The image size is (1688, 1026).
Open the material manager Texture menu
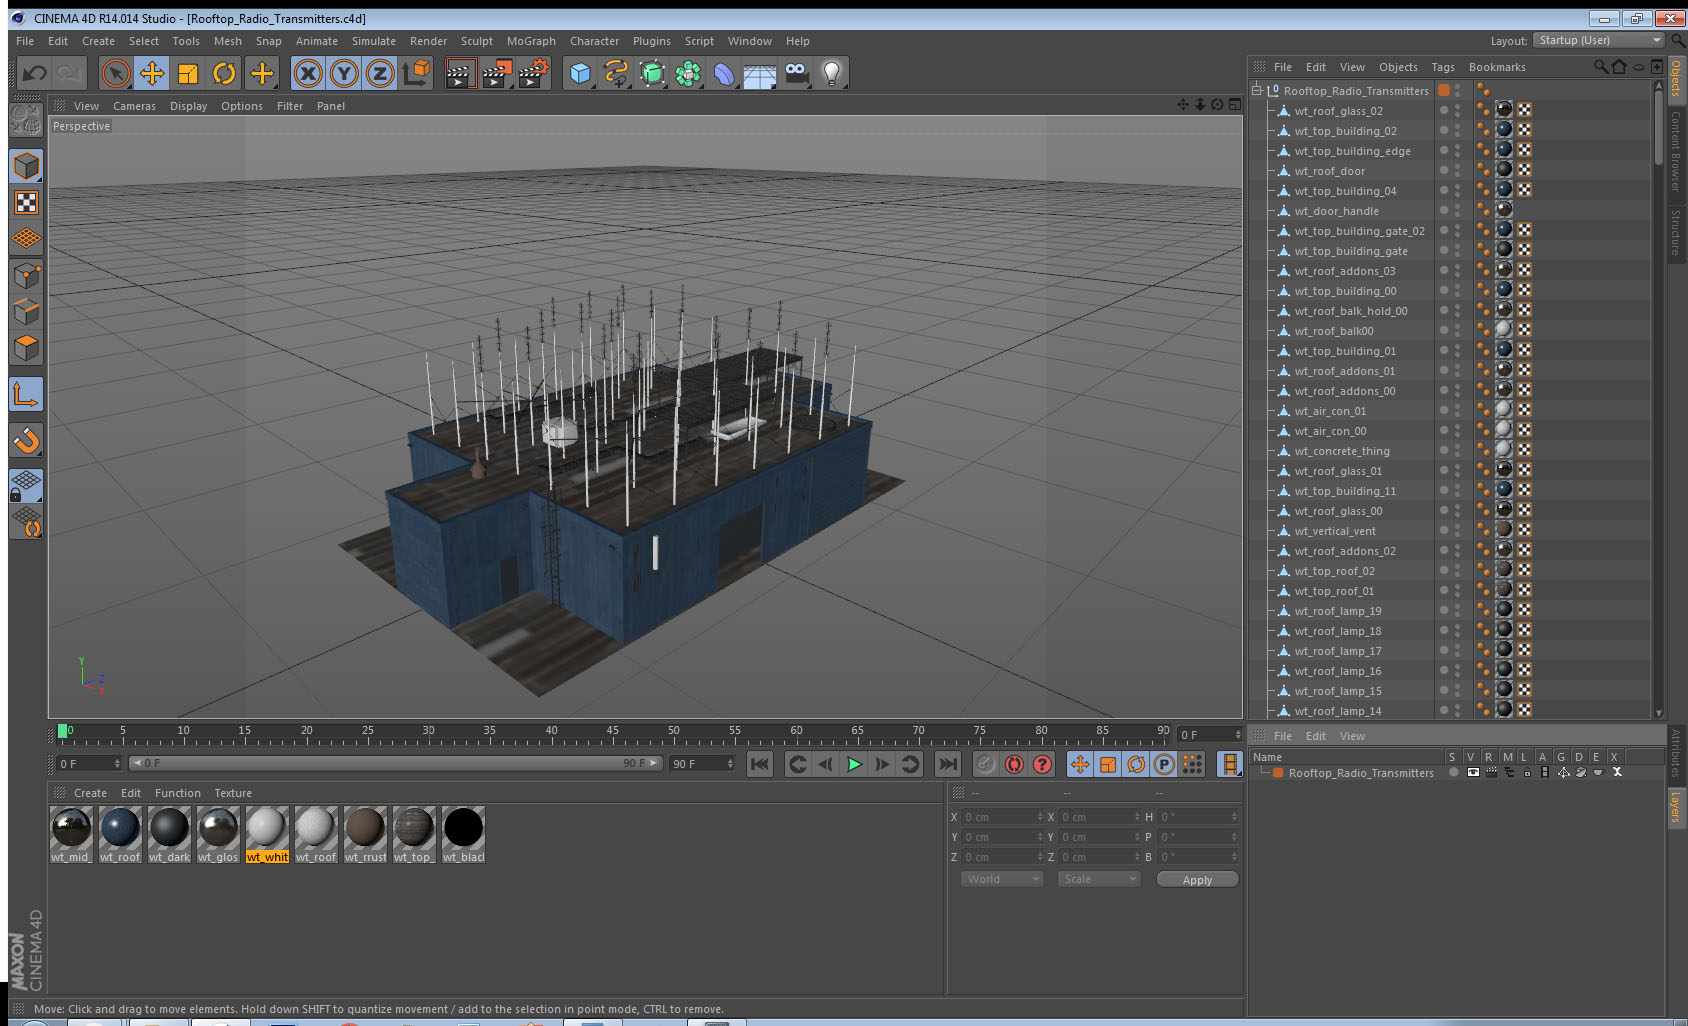coord(233,793)
